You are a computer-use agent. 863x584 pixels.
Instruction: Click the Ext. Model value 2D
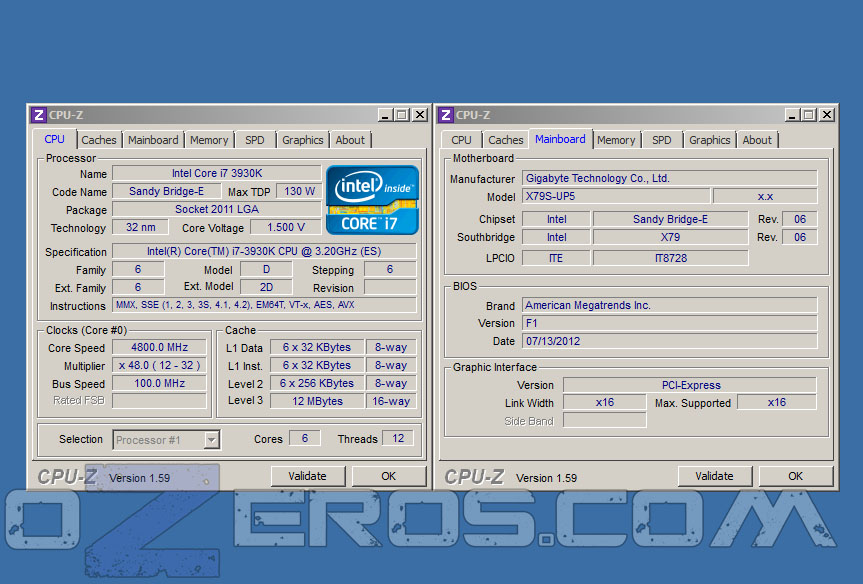coord(266,287)
